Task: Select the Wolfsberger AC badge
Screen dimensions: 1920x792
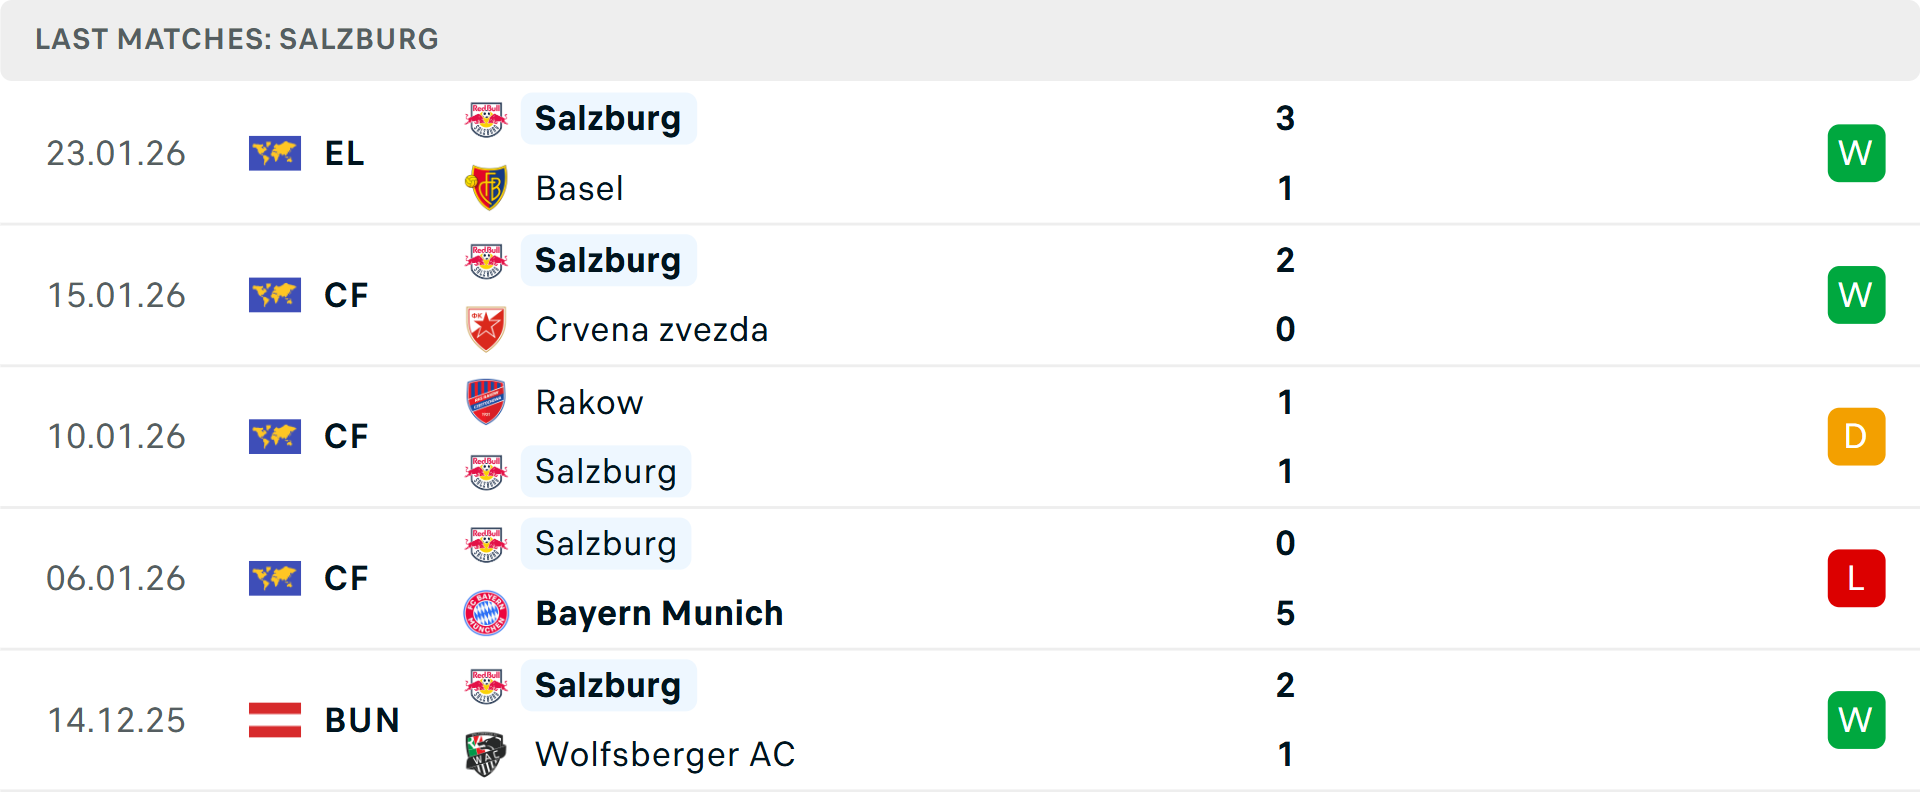Action: [x=486, y=755]
